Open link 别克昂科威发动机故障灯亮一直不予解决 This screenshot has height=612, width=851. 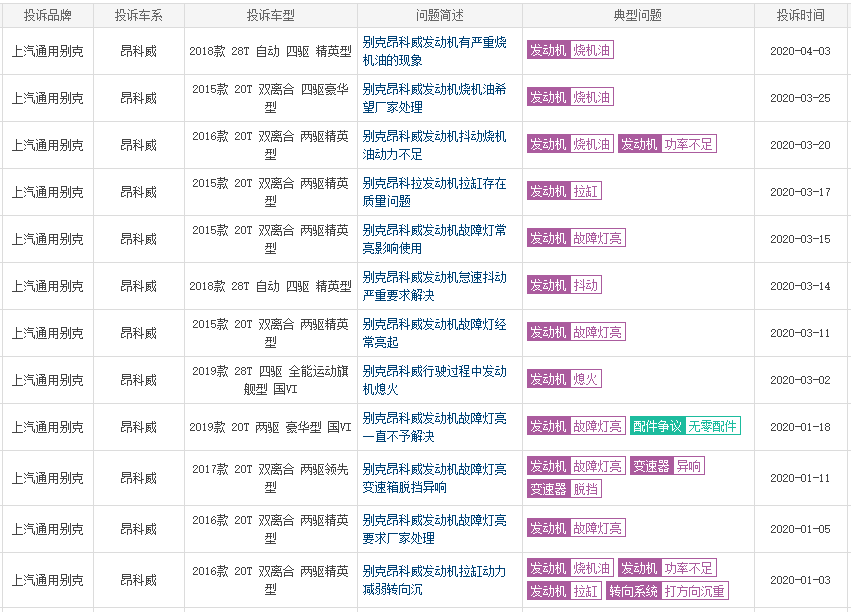434,427
